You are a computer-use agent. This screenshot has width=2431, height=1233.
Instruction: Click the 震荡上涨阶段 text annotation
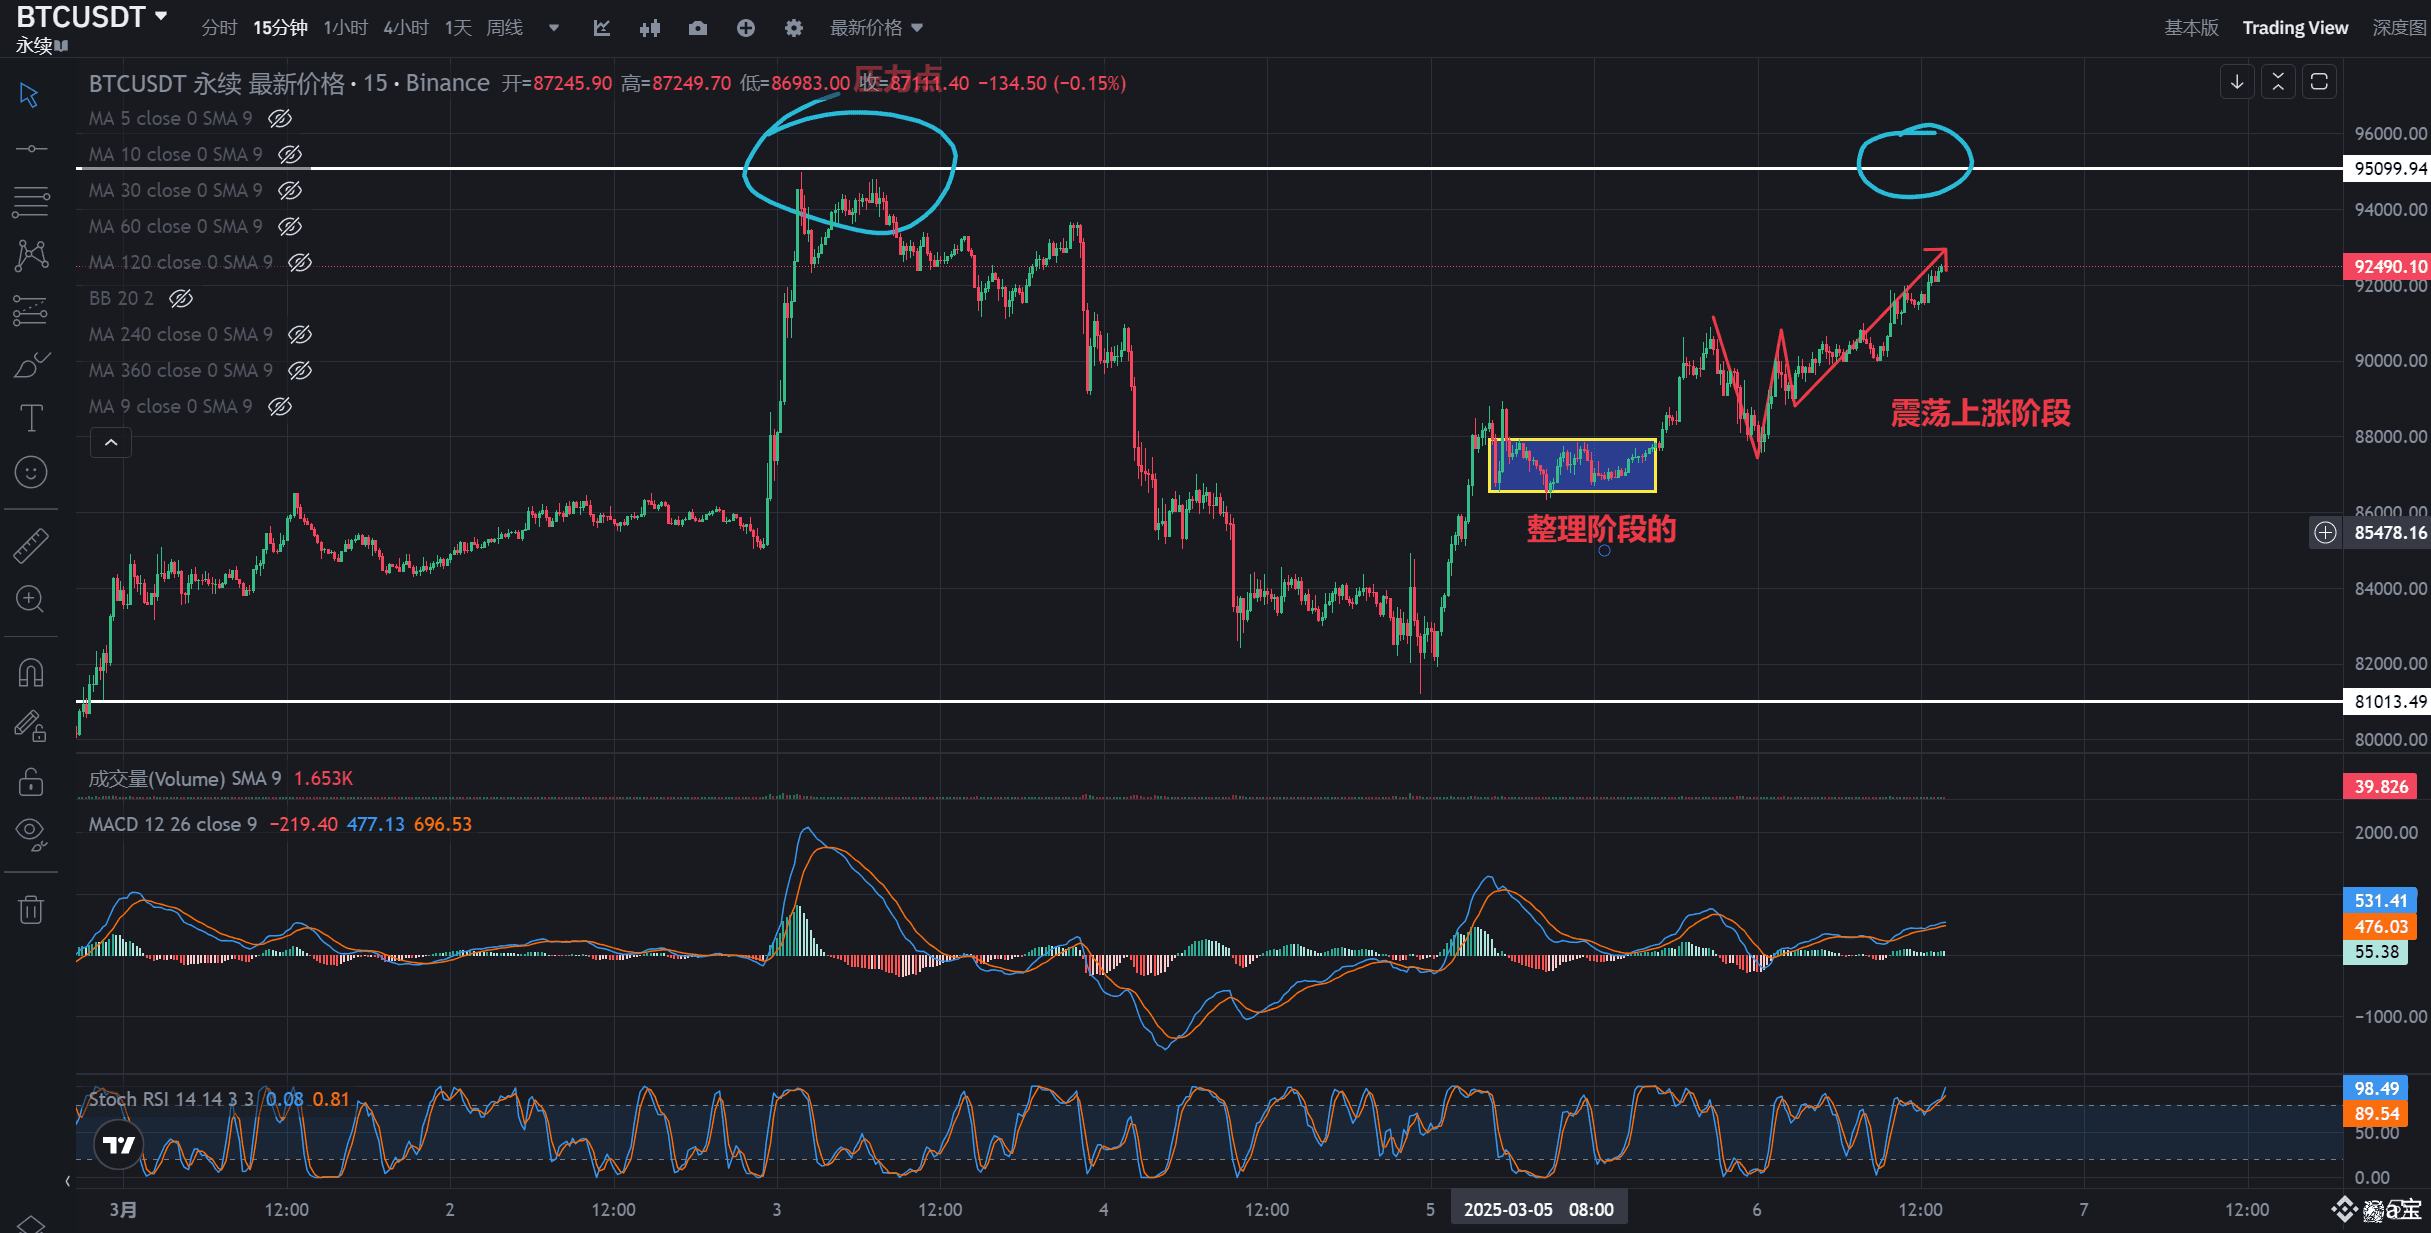point(1980,413)
